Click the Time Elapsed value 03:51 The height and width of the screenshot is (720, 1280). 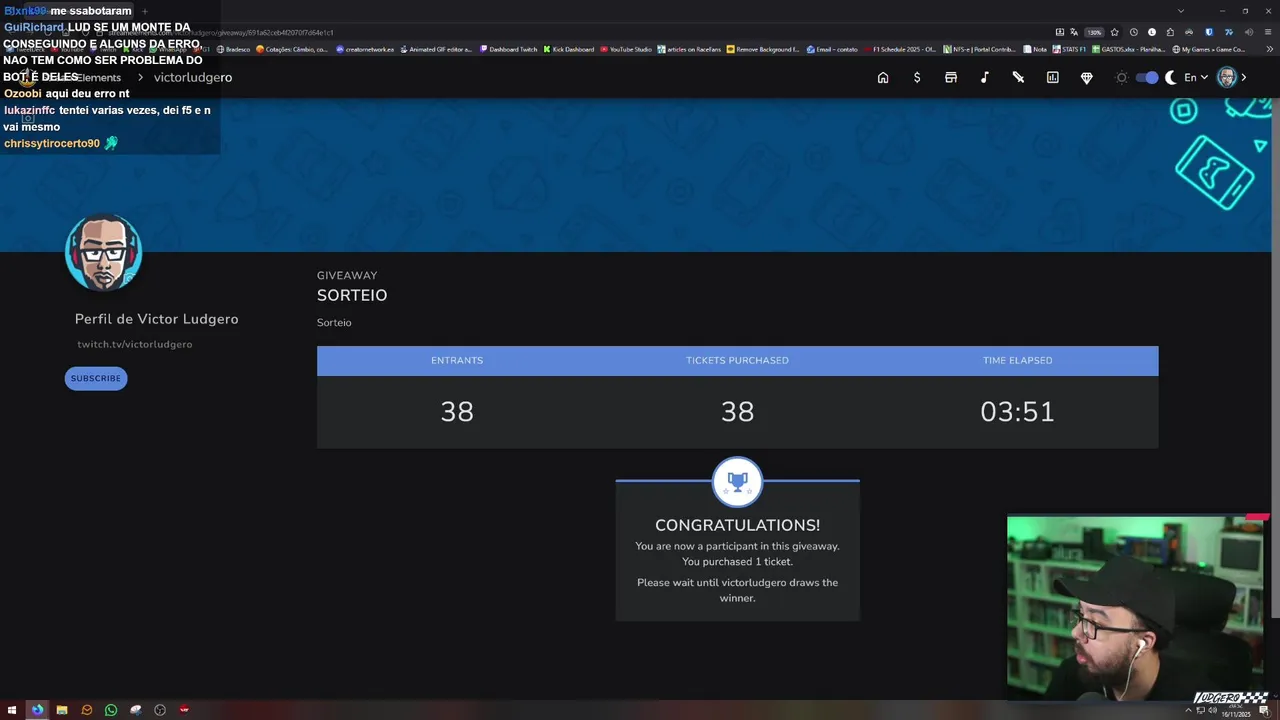click(1017, 412)
